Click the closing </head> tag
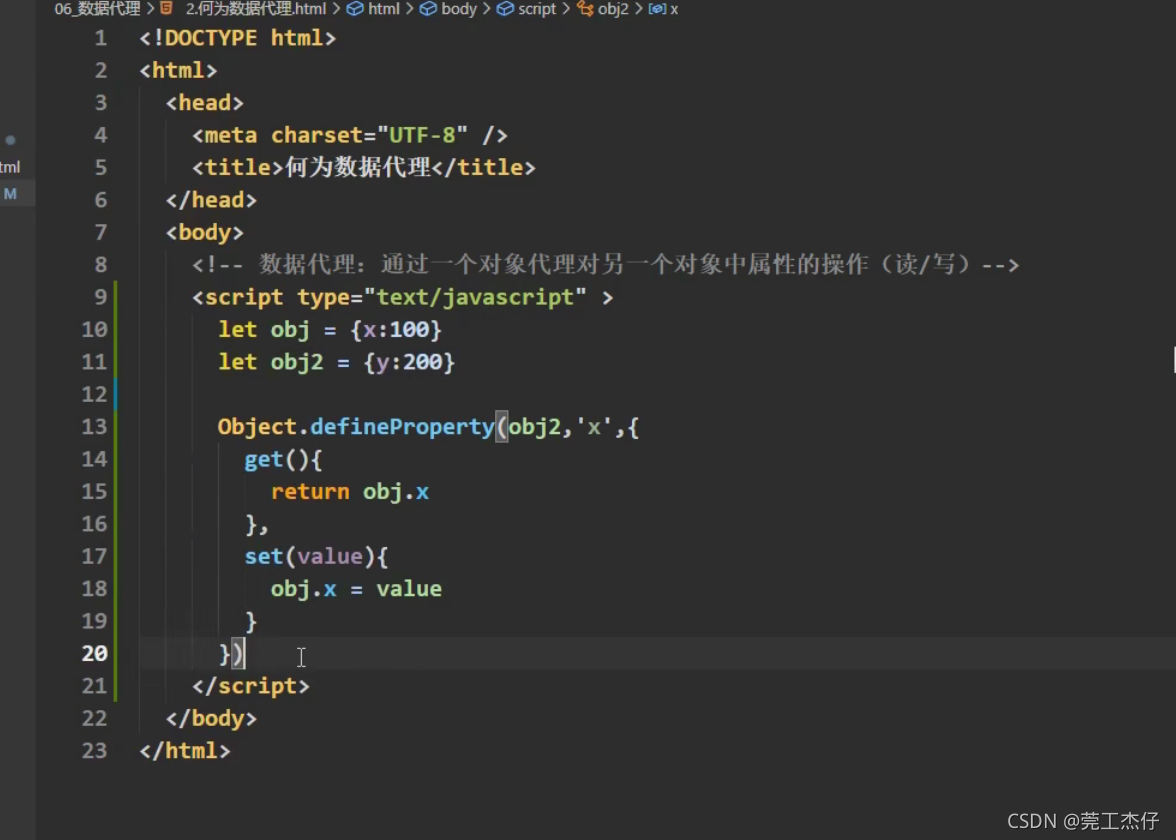Viewport: 1176px width, 840px height. (x=212, y=200)
